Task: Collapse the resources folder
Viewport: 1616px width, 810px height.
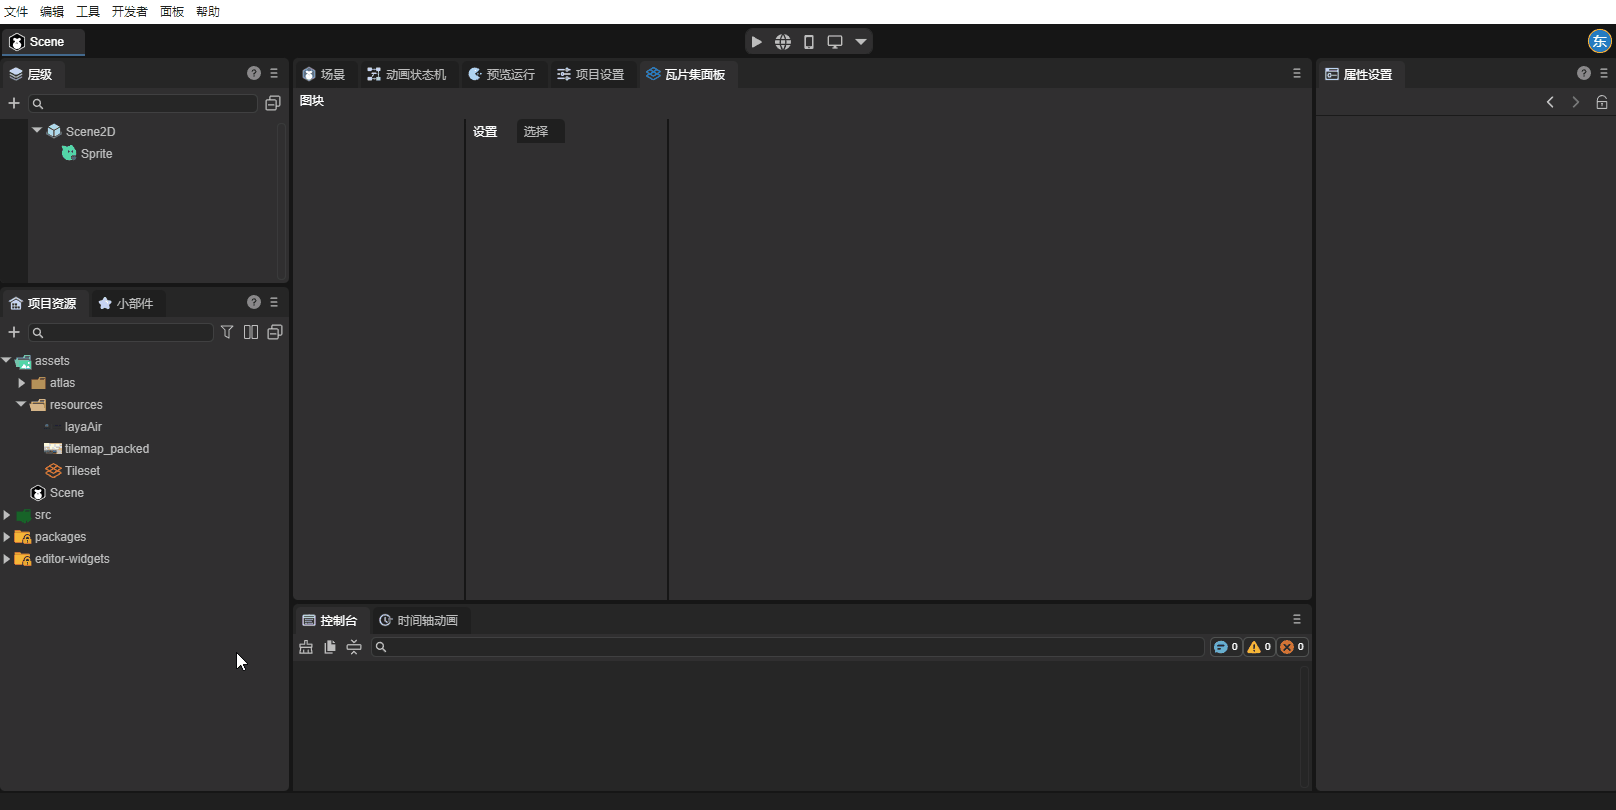Action: click(21, 405)
